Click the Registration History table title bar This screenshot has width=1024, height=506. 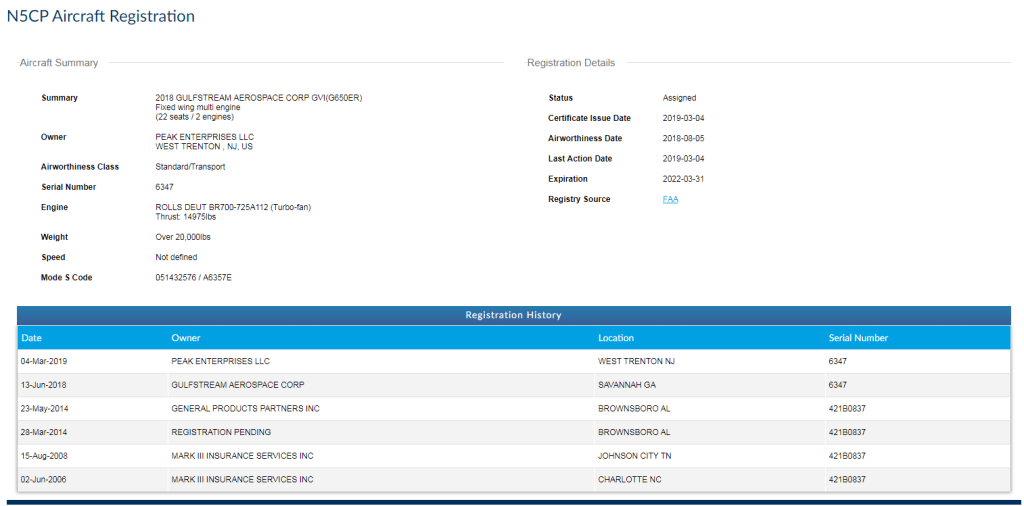click(513, 315)
